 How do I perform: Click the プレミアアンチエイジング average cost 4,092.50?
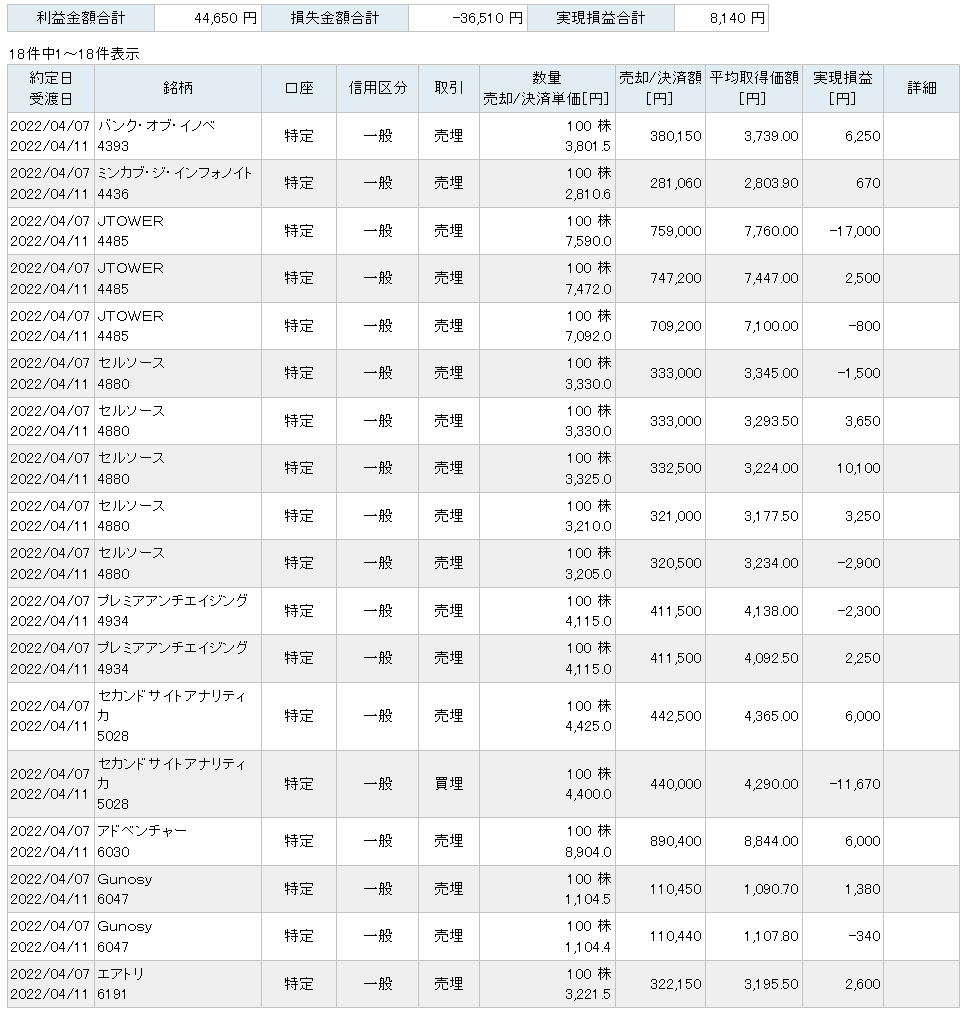771,658
